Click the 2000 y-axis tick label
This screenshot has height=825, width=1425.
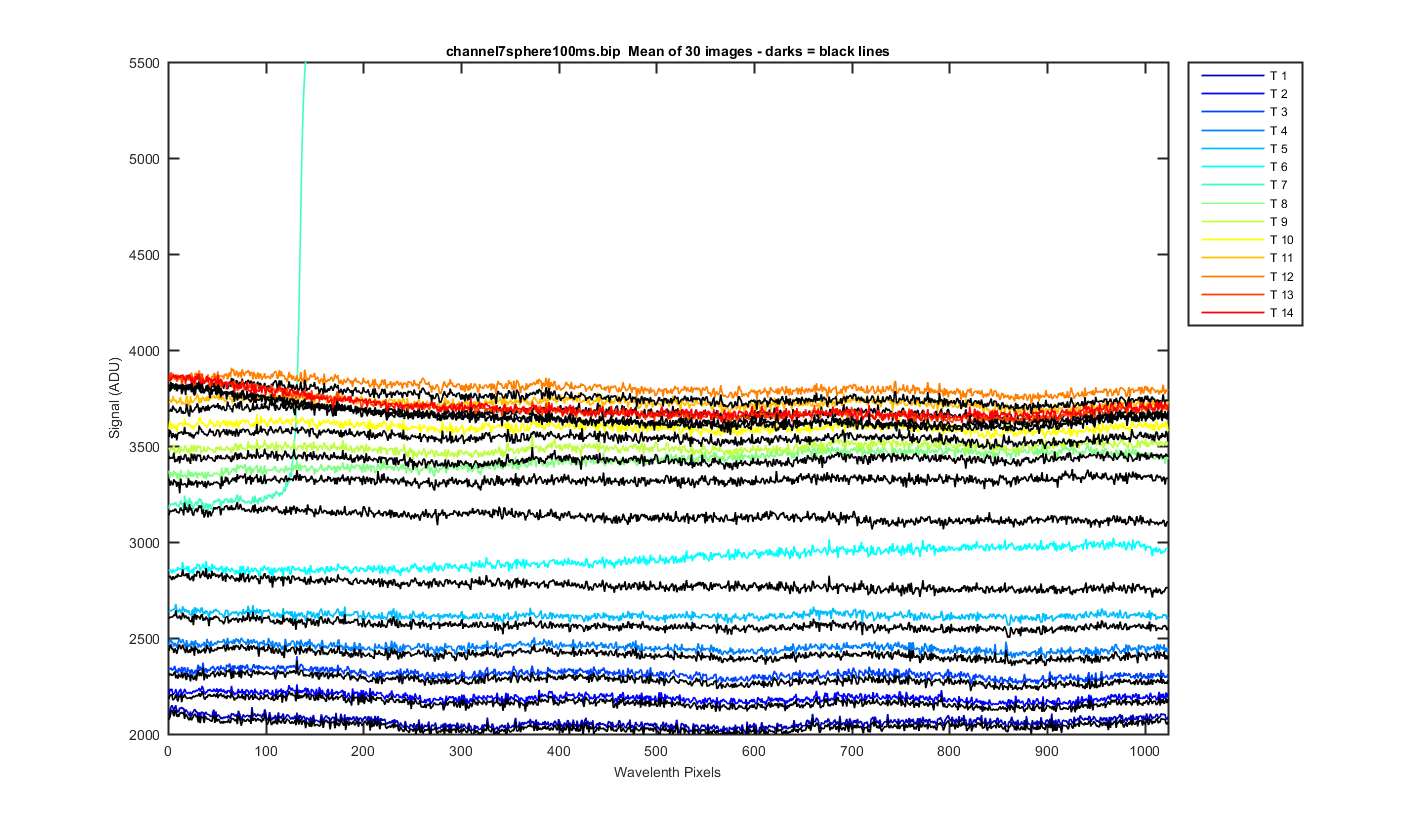coord(144,735)
